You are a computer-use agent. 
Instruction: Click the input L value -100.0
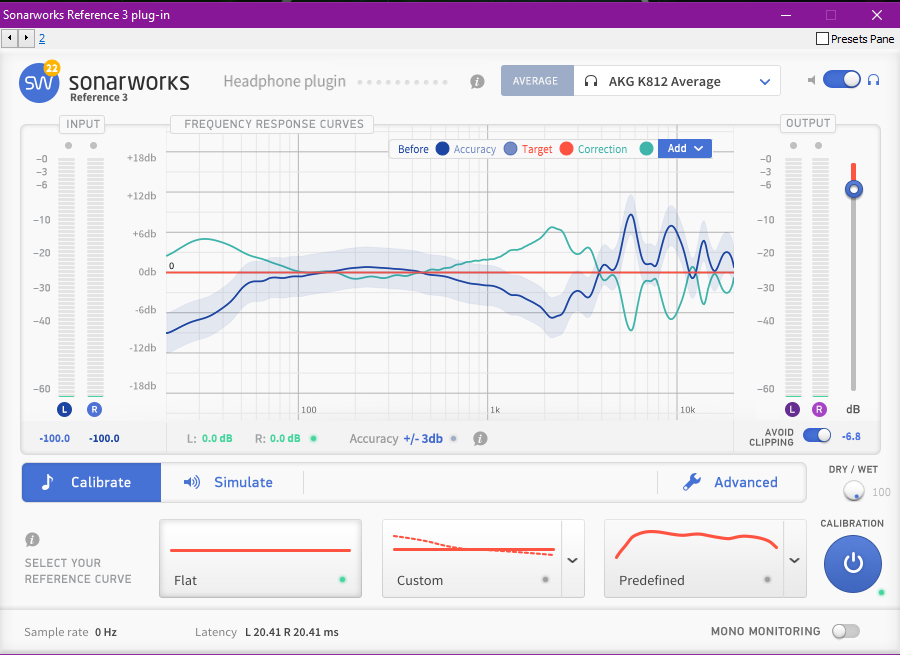tap(55, 439)
